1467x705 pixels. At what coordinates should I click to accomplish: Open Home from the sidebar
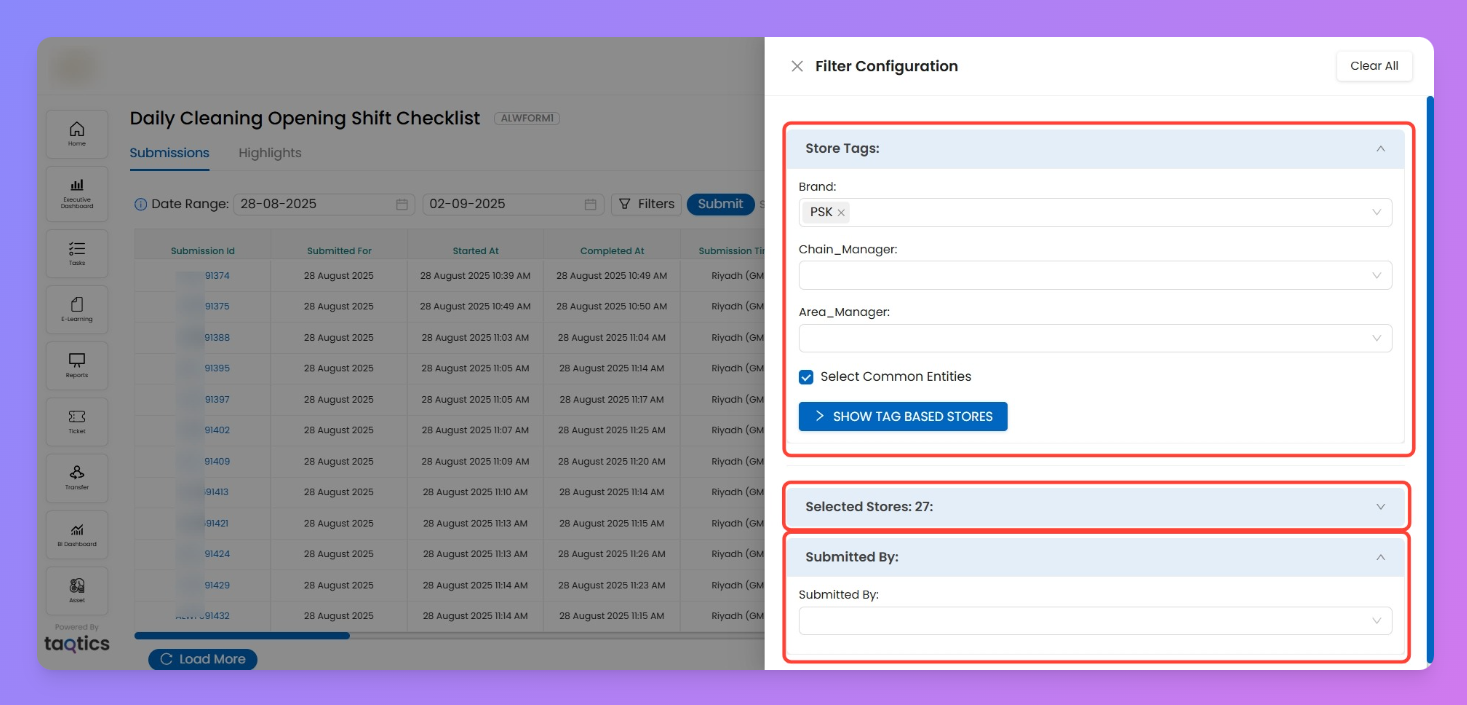pos(77,133)
